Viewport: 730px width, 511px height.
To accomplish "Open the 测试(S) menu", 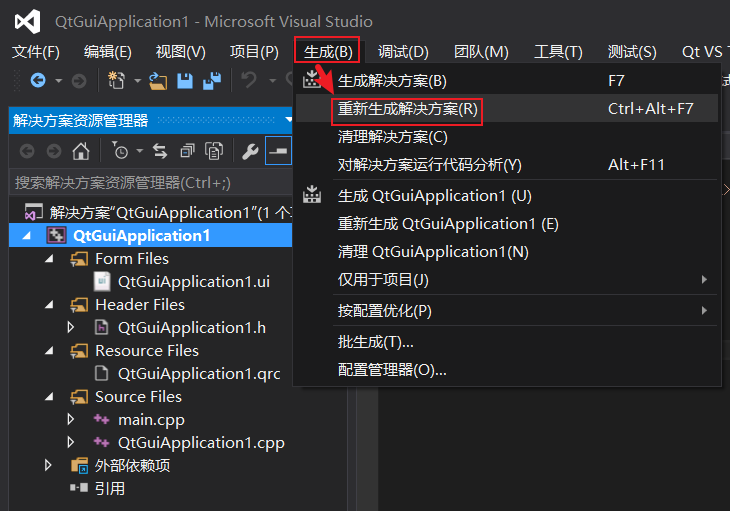I will coord(632,51).
